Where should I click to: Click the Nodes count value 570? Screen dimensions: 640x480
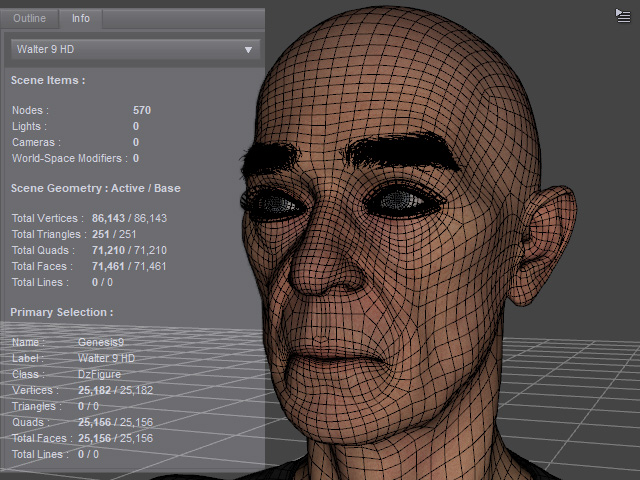click(142, 110)
